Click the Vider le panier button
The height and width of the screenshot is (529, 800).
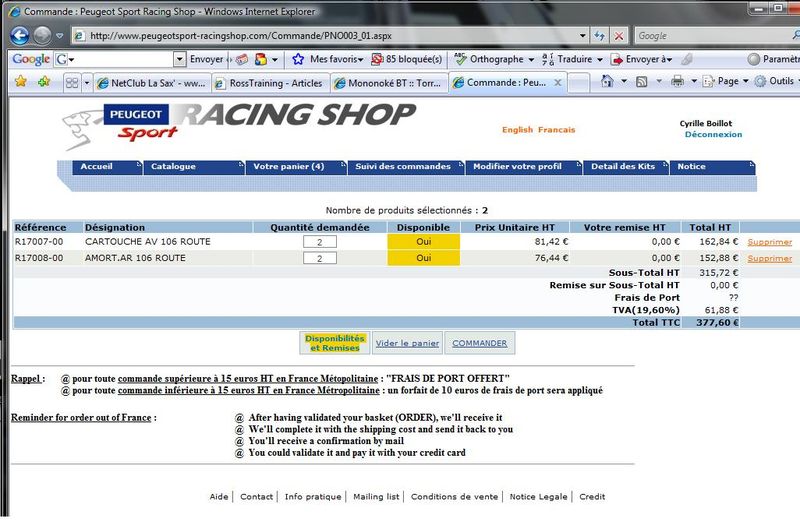click(x=407, y=343)
